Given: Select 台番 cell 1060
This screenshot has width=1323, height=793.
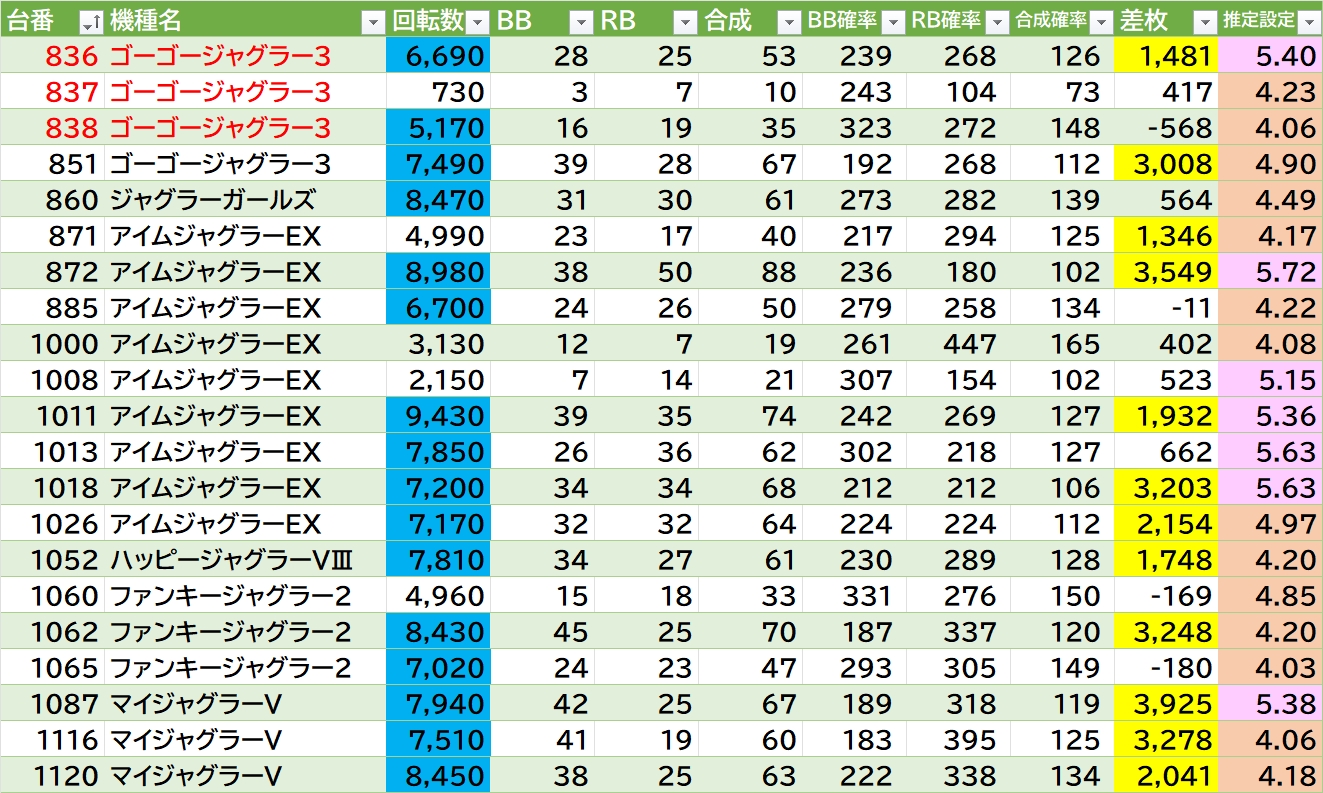Looking at the screenshot, I should click(x=52, y=596).
